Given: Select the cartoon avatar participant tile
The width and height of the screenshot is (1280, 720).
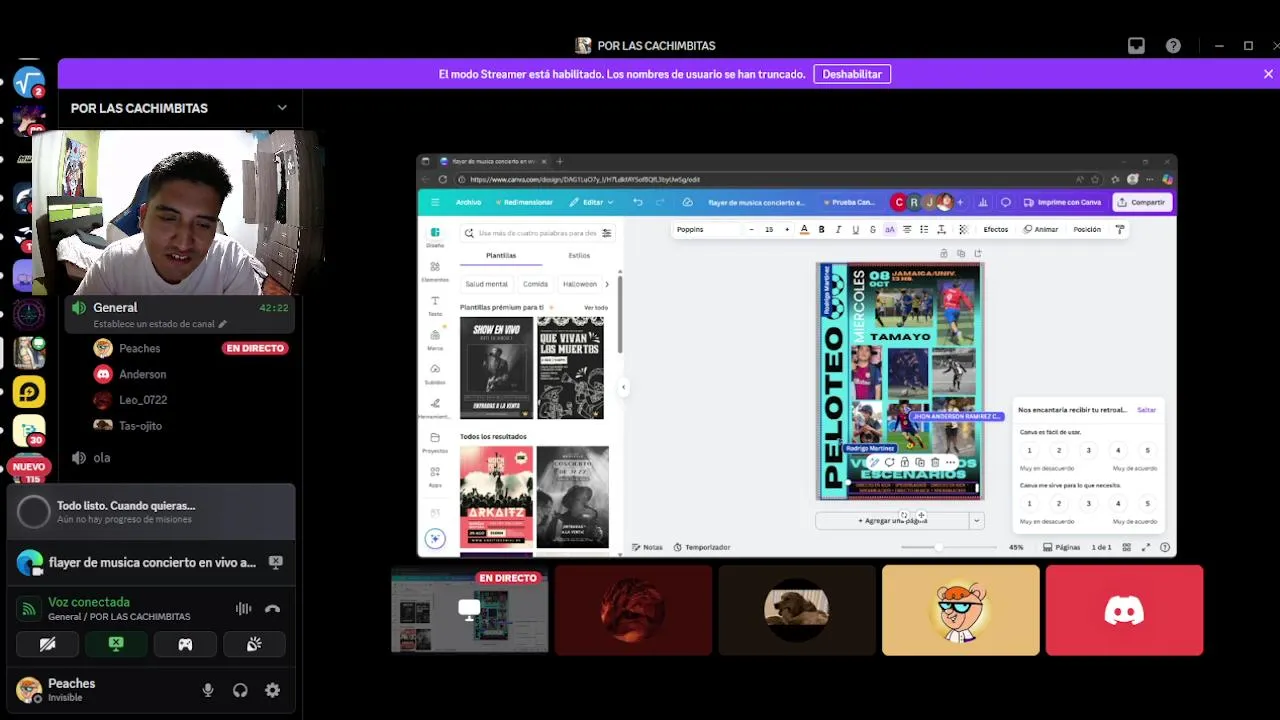Looking at the screenshot, I should [960, 610].
